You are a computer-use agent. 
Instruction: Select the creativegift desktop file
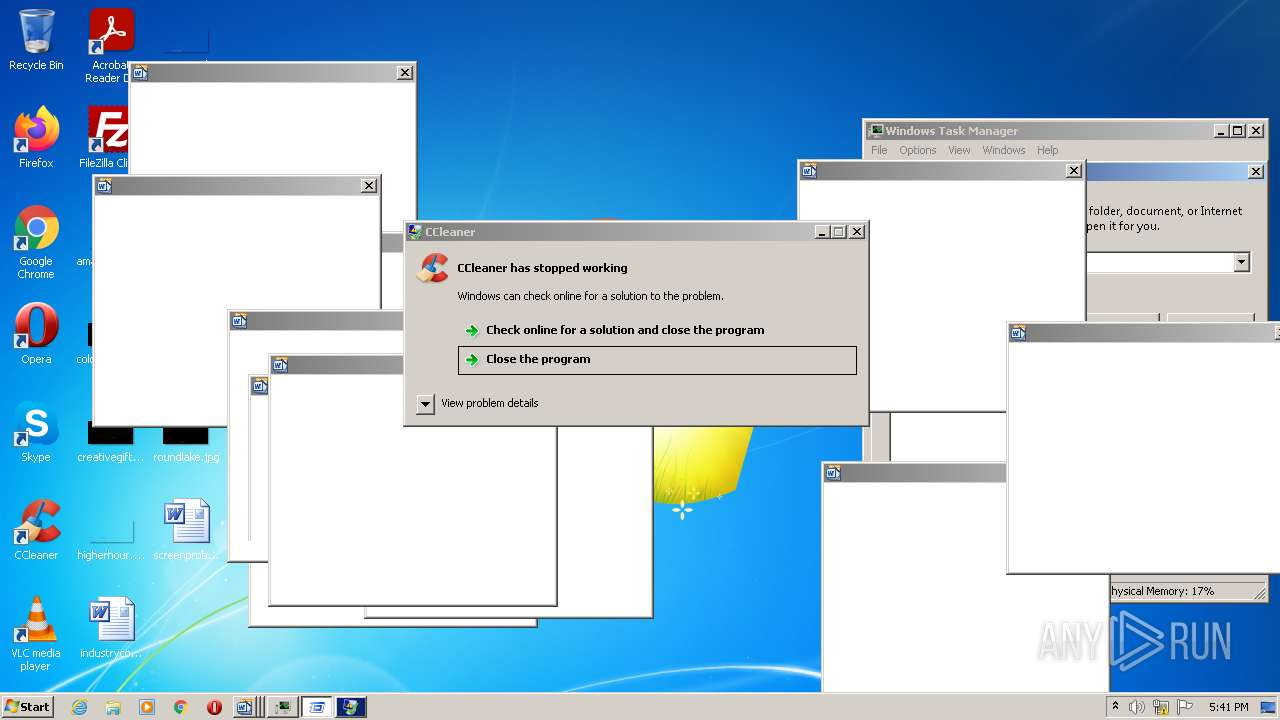click(x=111, y=445)
